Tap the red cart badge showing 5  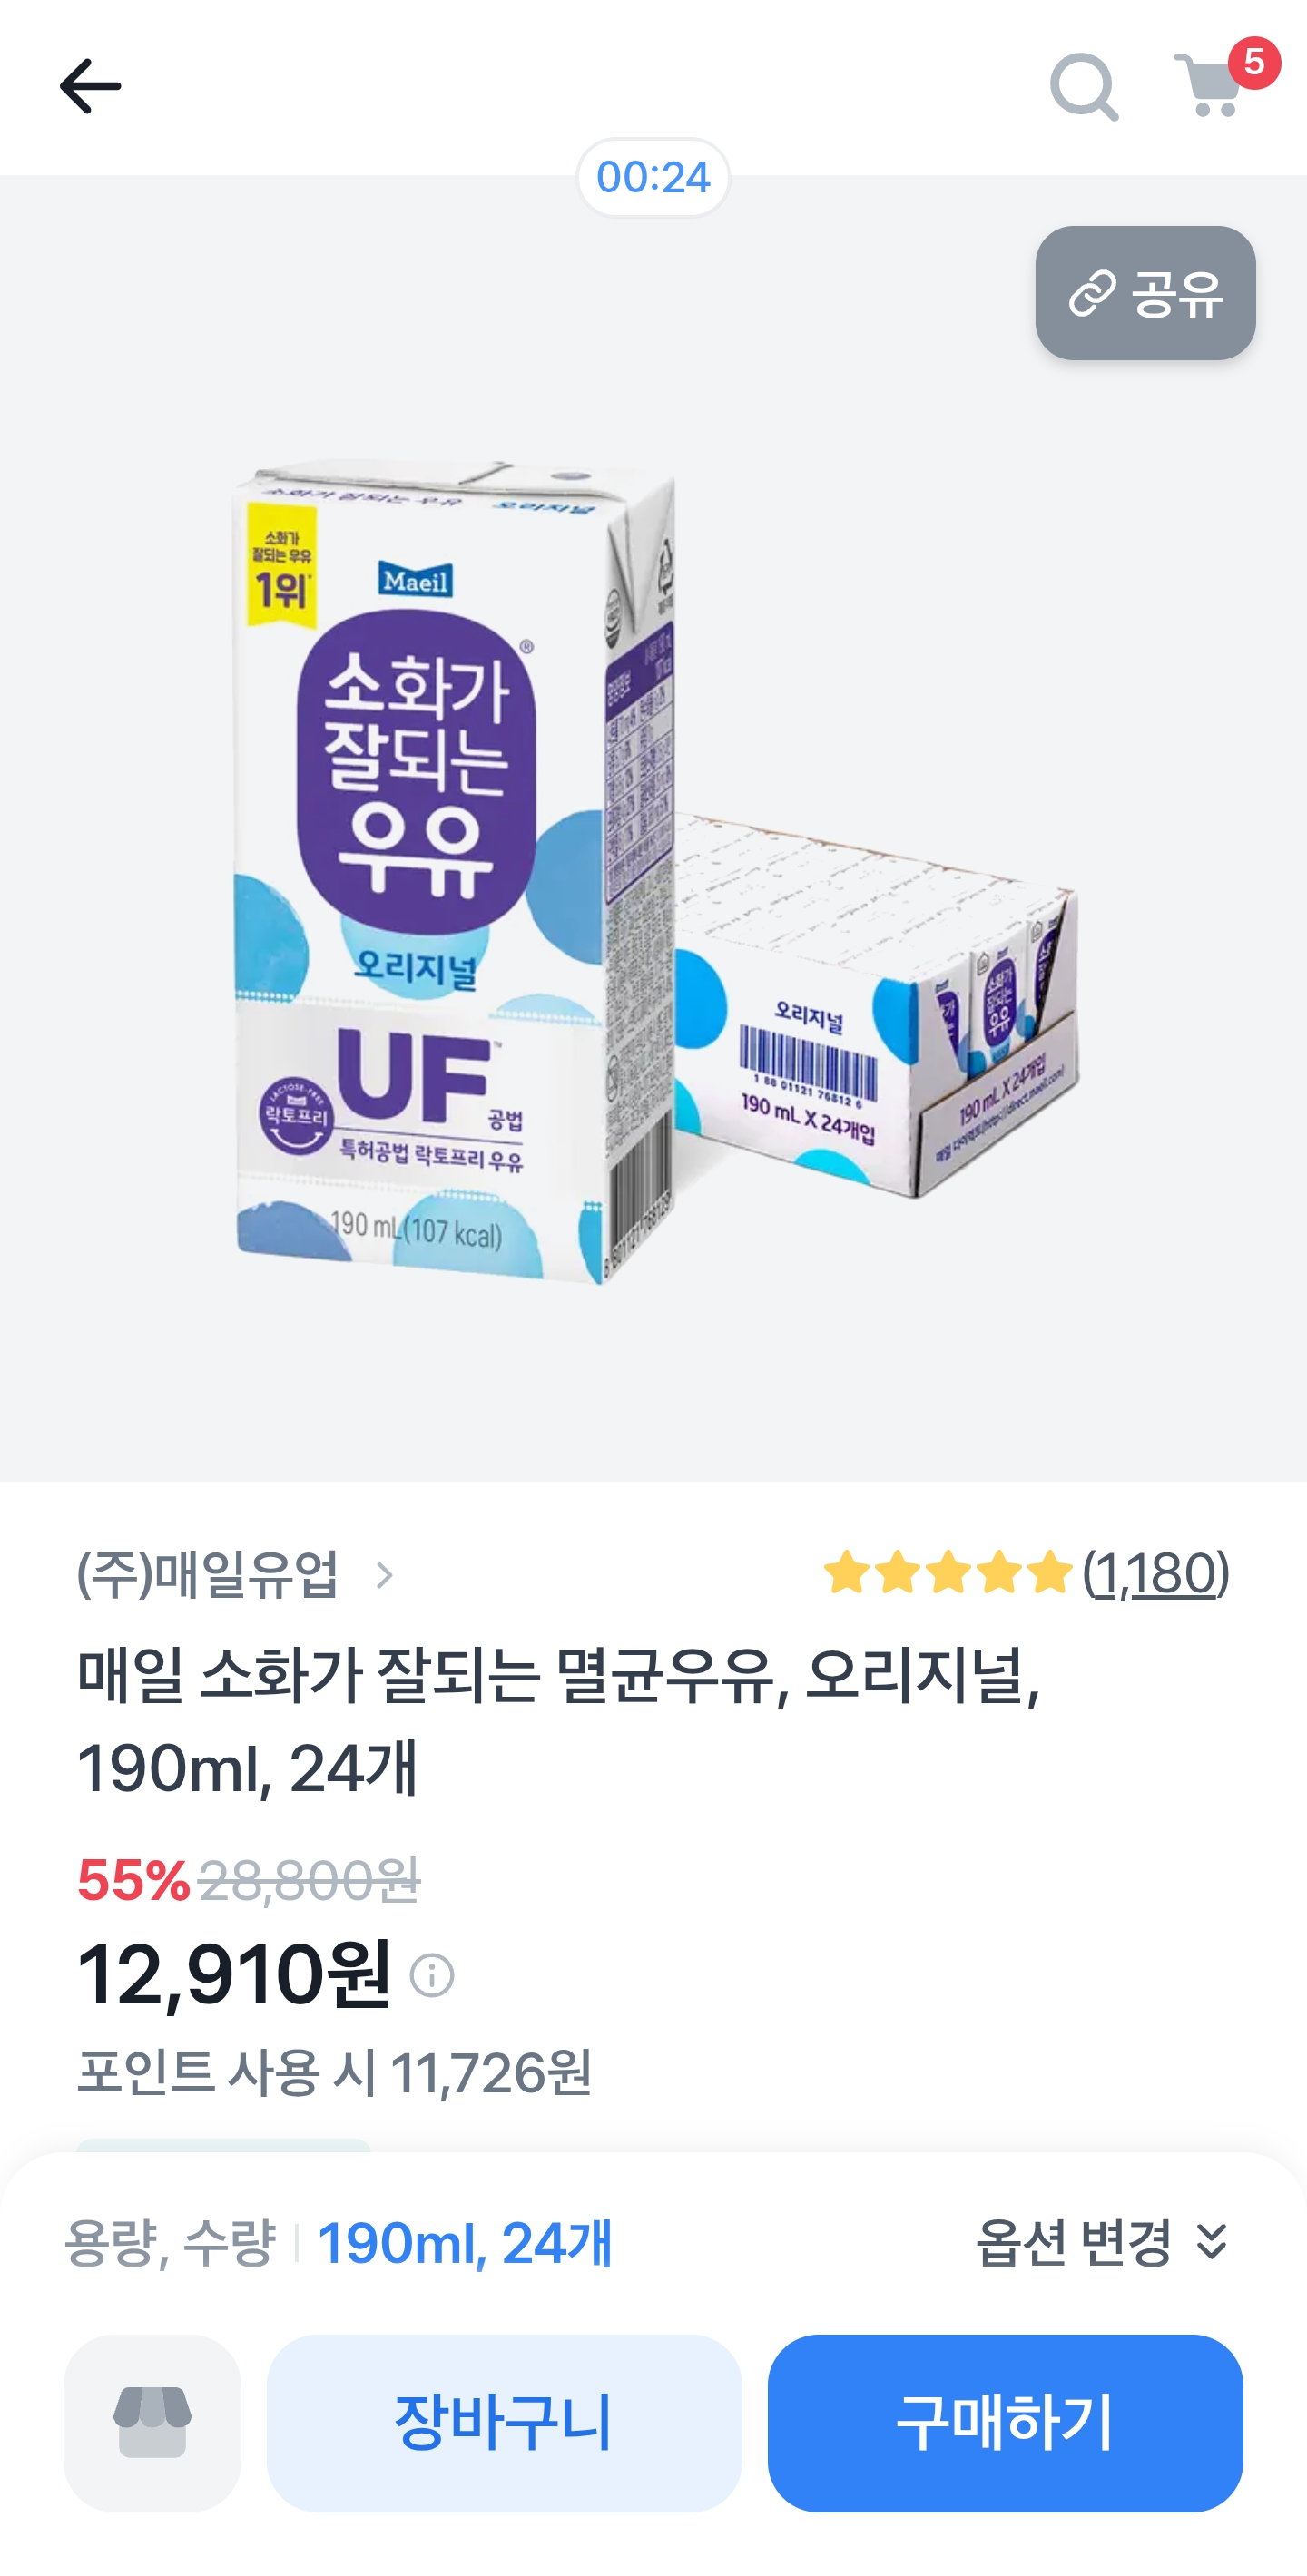pyautogui.click(x=1254, y=63)
